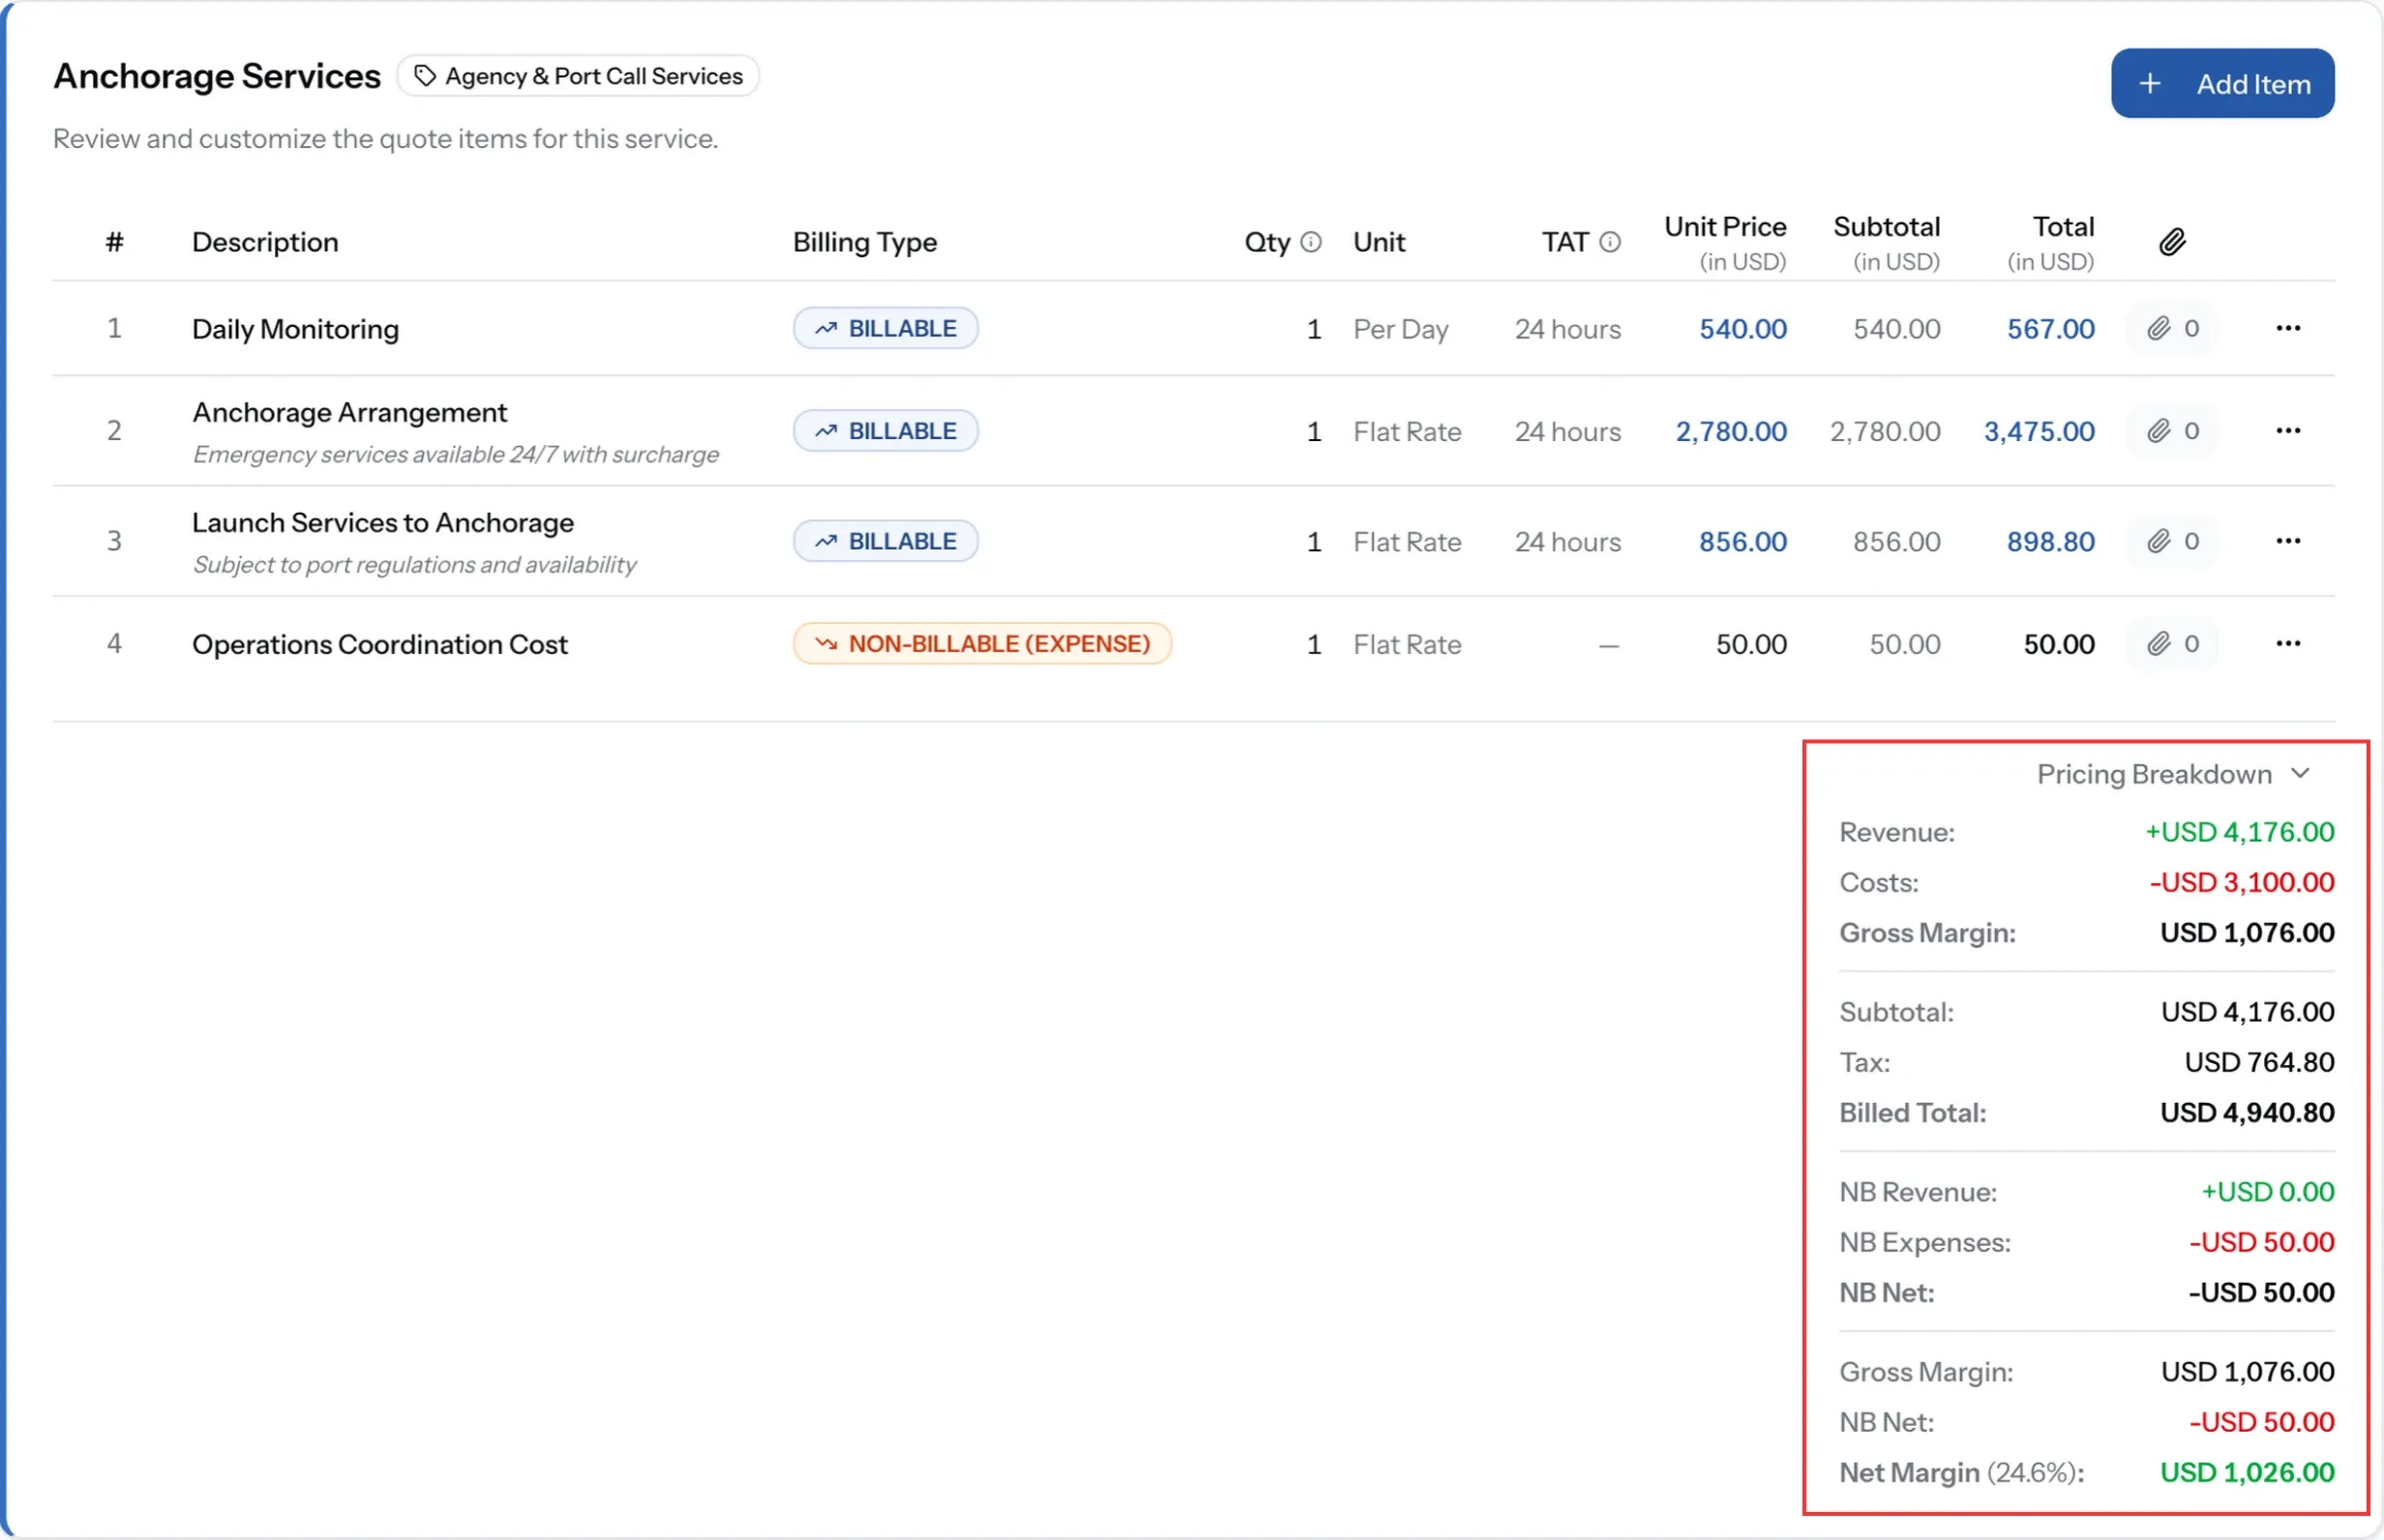Click BILLABLE badge on Daily Monitoring row
The image size is (2384, 1540).
[885, 328]
